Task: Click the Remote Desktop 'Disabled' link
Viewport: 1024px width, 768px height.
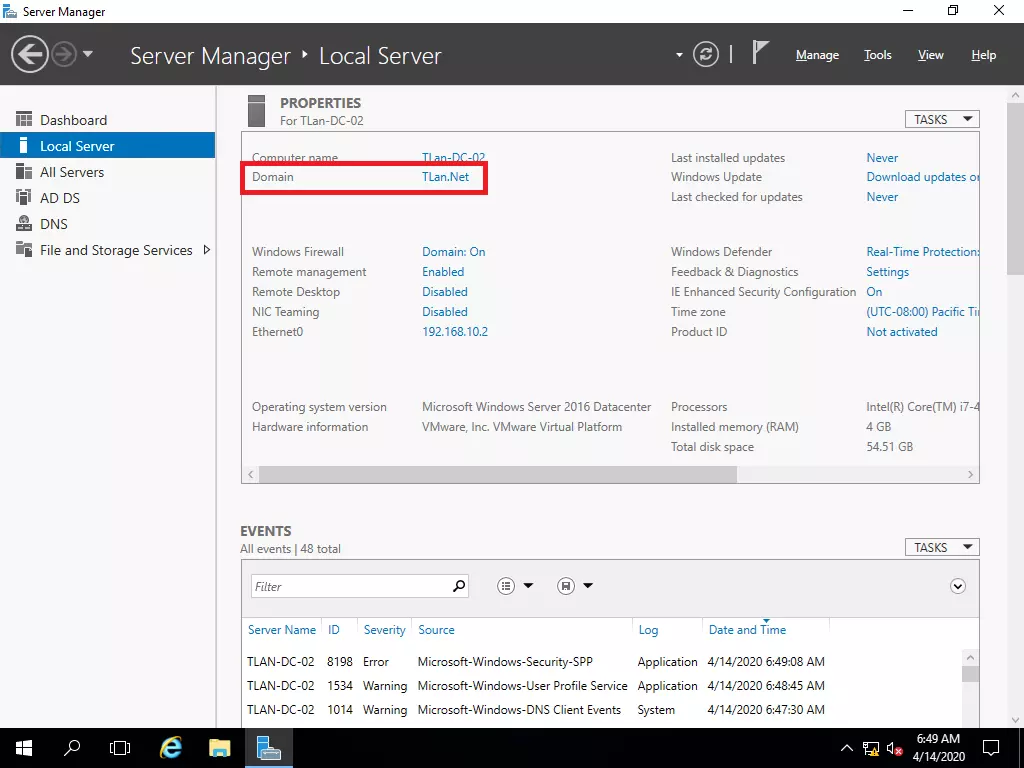Action: tap(445, 292)
